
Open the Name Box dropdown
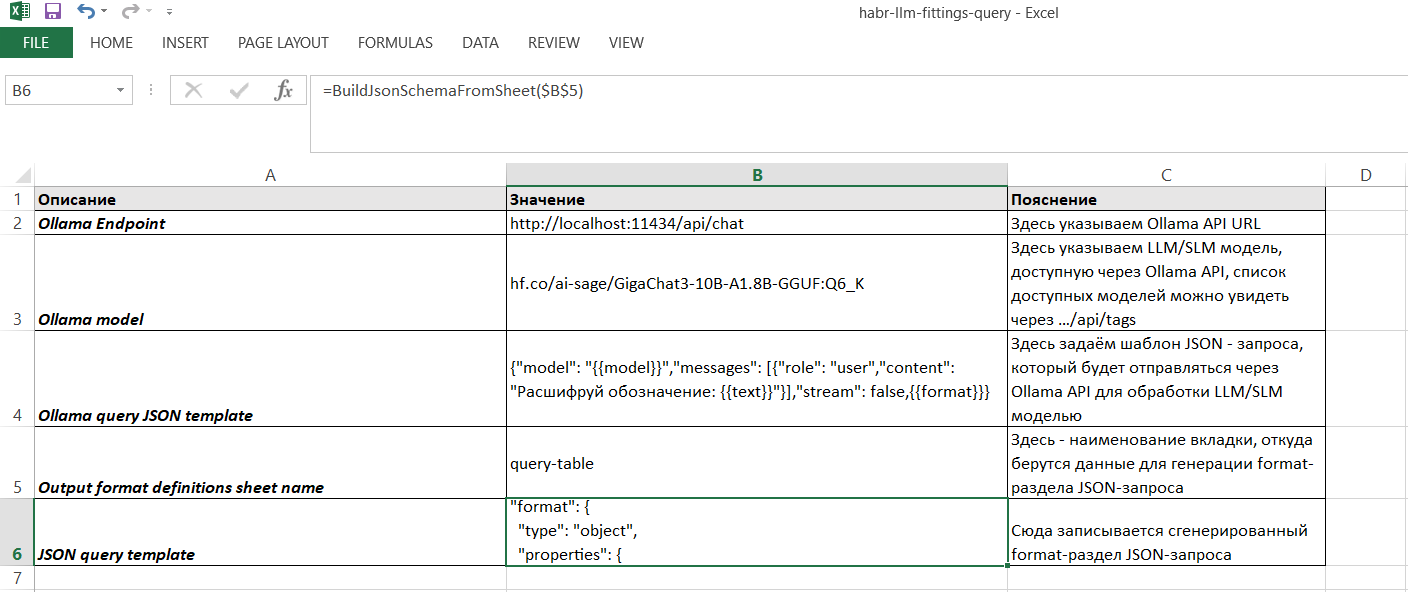119,89
